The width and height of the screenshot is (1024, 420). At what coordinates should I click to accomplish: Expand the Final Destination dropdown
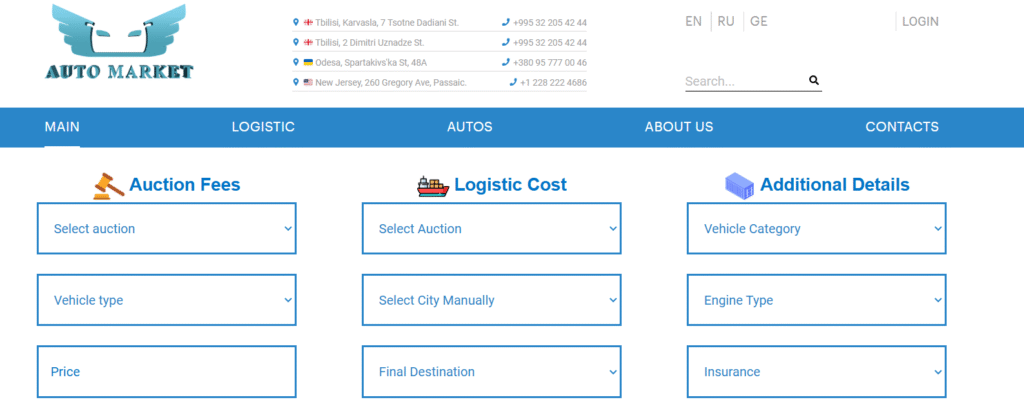[x=491, y=372]
